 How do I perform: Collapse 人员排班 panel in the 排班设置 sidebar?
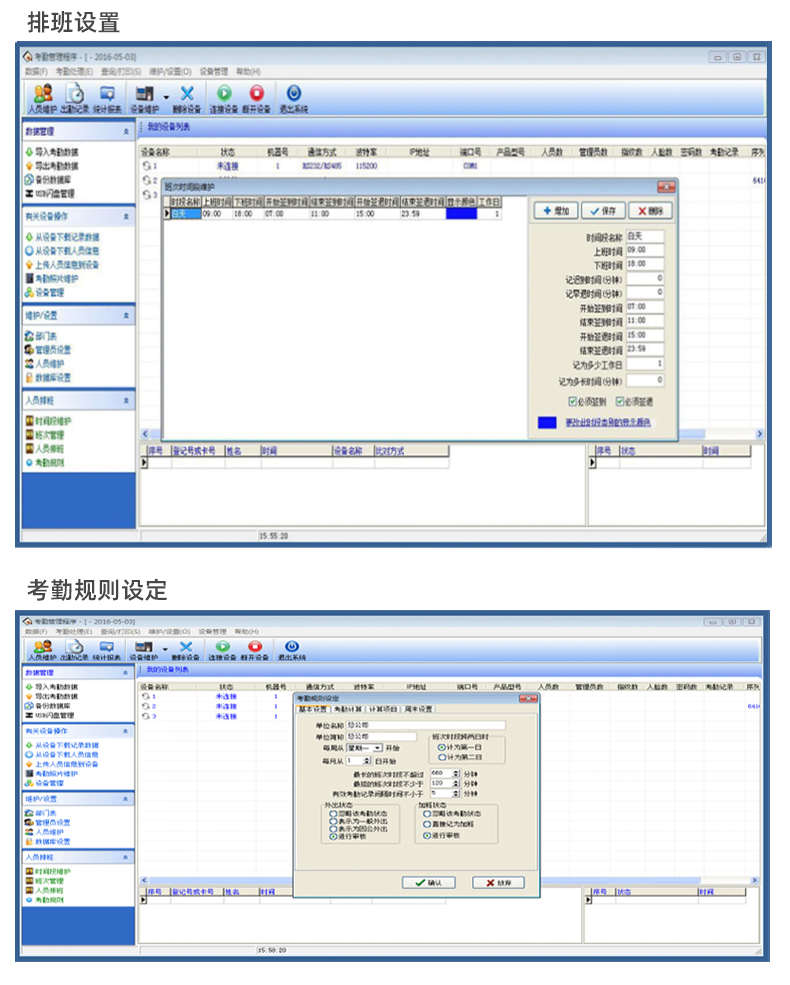[x=126, y=400]
